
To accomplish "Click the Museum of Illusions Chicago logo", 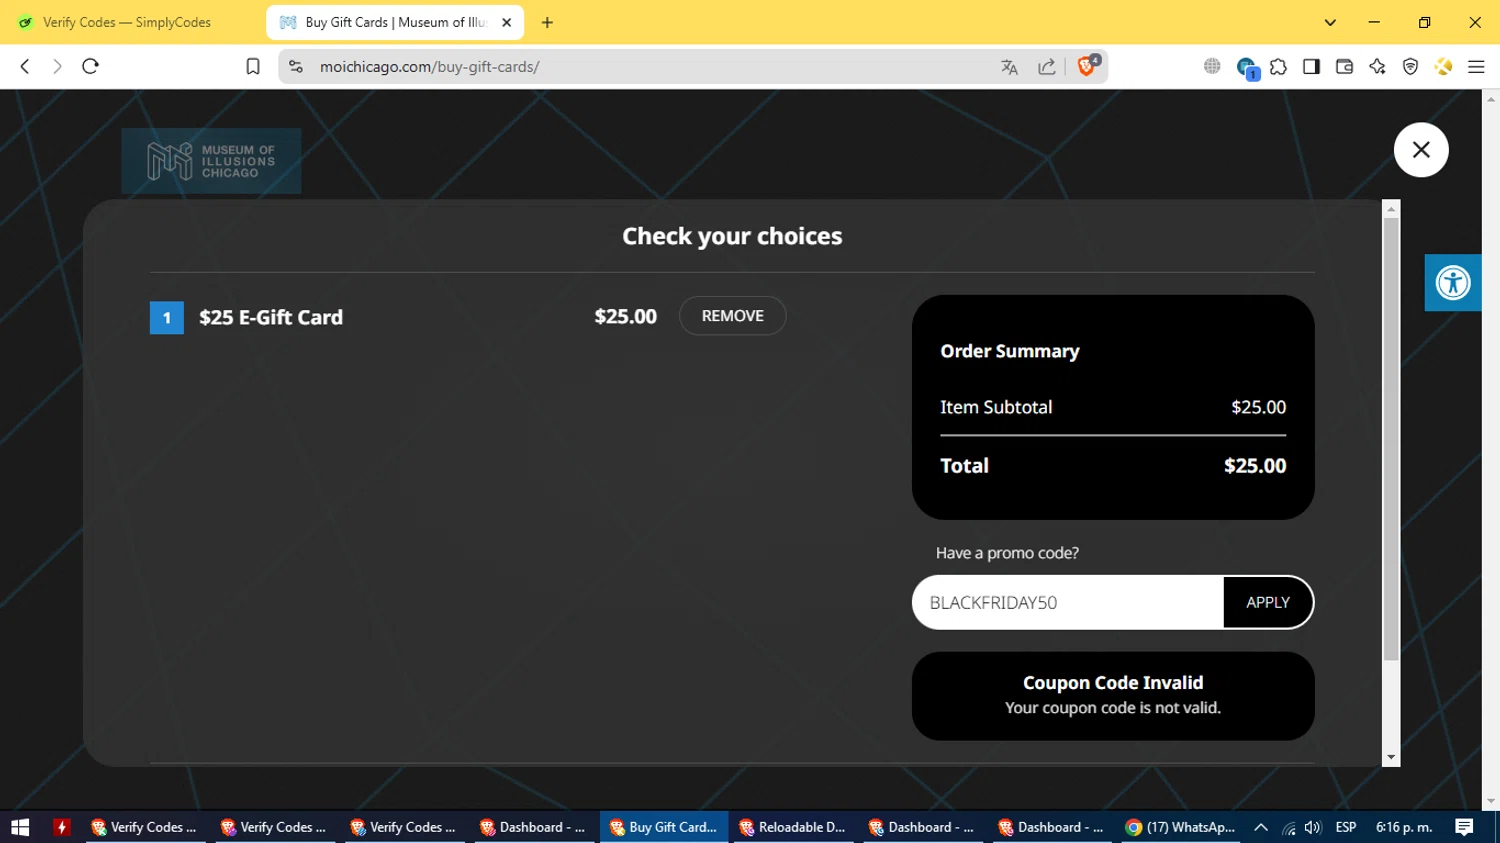I will click(211, 161).
